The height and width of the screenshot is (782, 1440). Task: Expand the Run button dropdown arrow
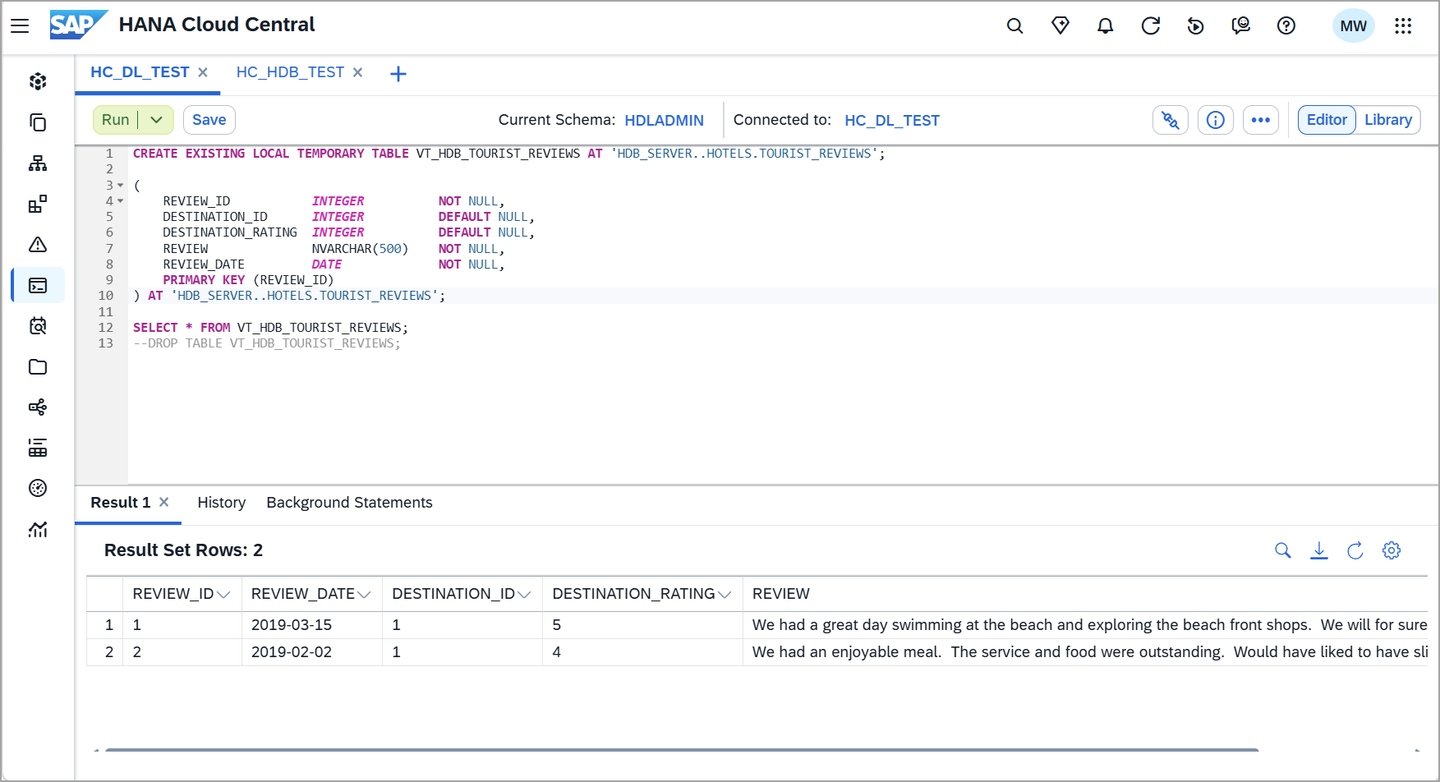coord(156,120)
